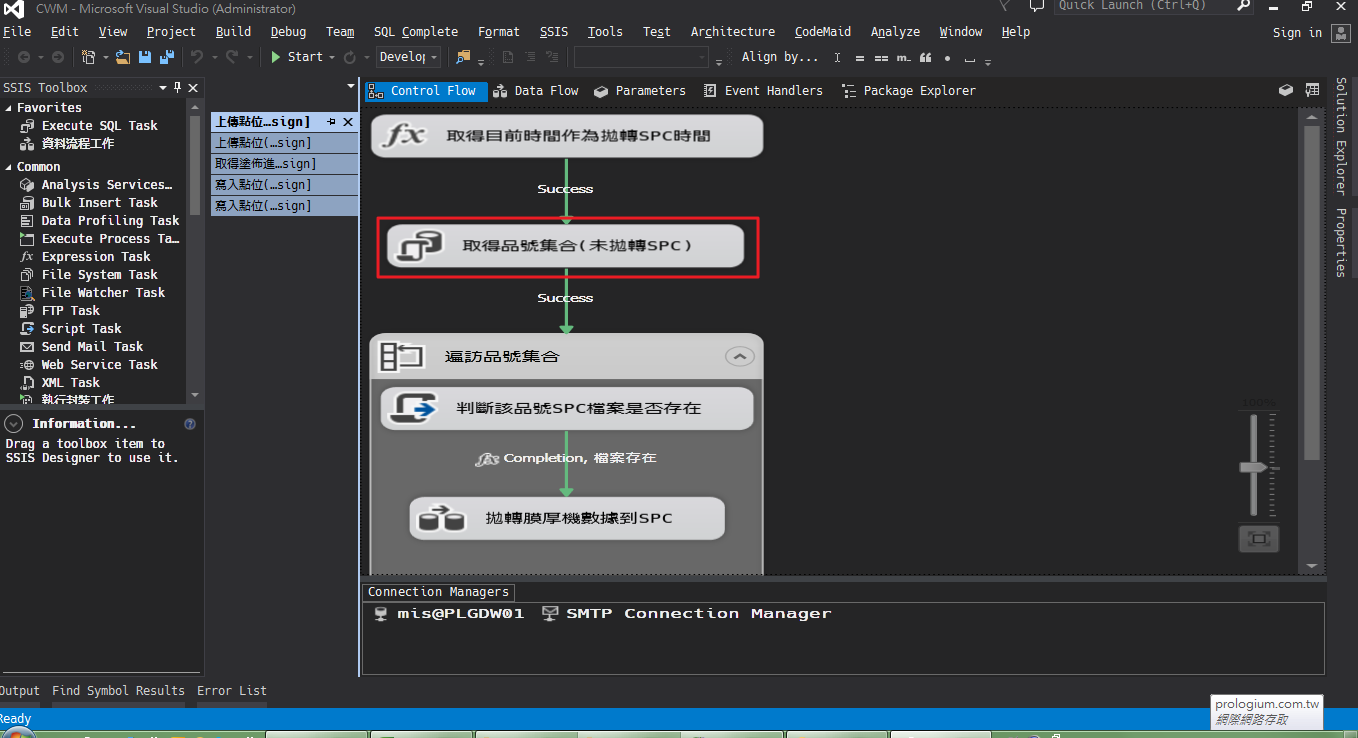Screen dimensions: 1358x738
Task: Select the 取得品號集合(未拋轉SPC) task
Action: point(566,246)
